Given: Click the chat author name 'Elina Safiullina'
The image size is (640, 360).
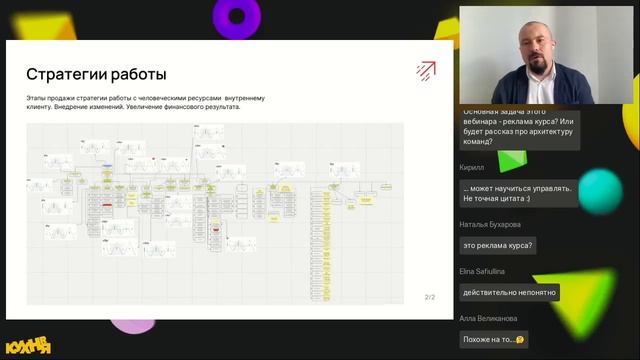Looking at the screenshot, I should tap(482, 271).
